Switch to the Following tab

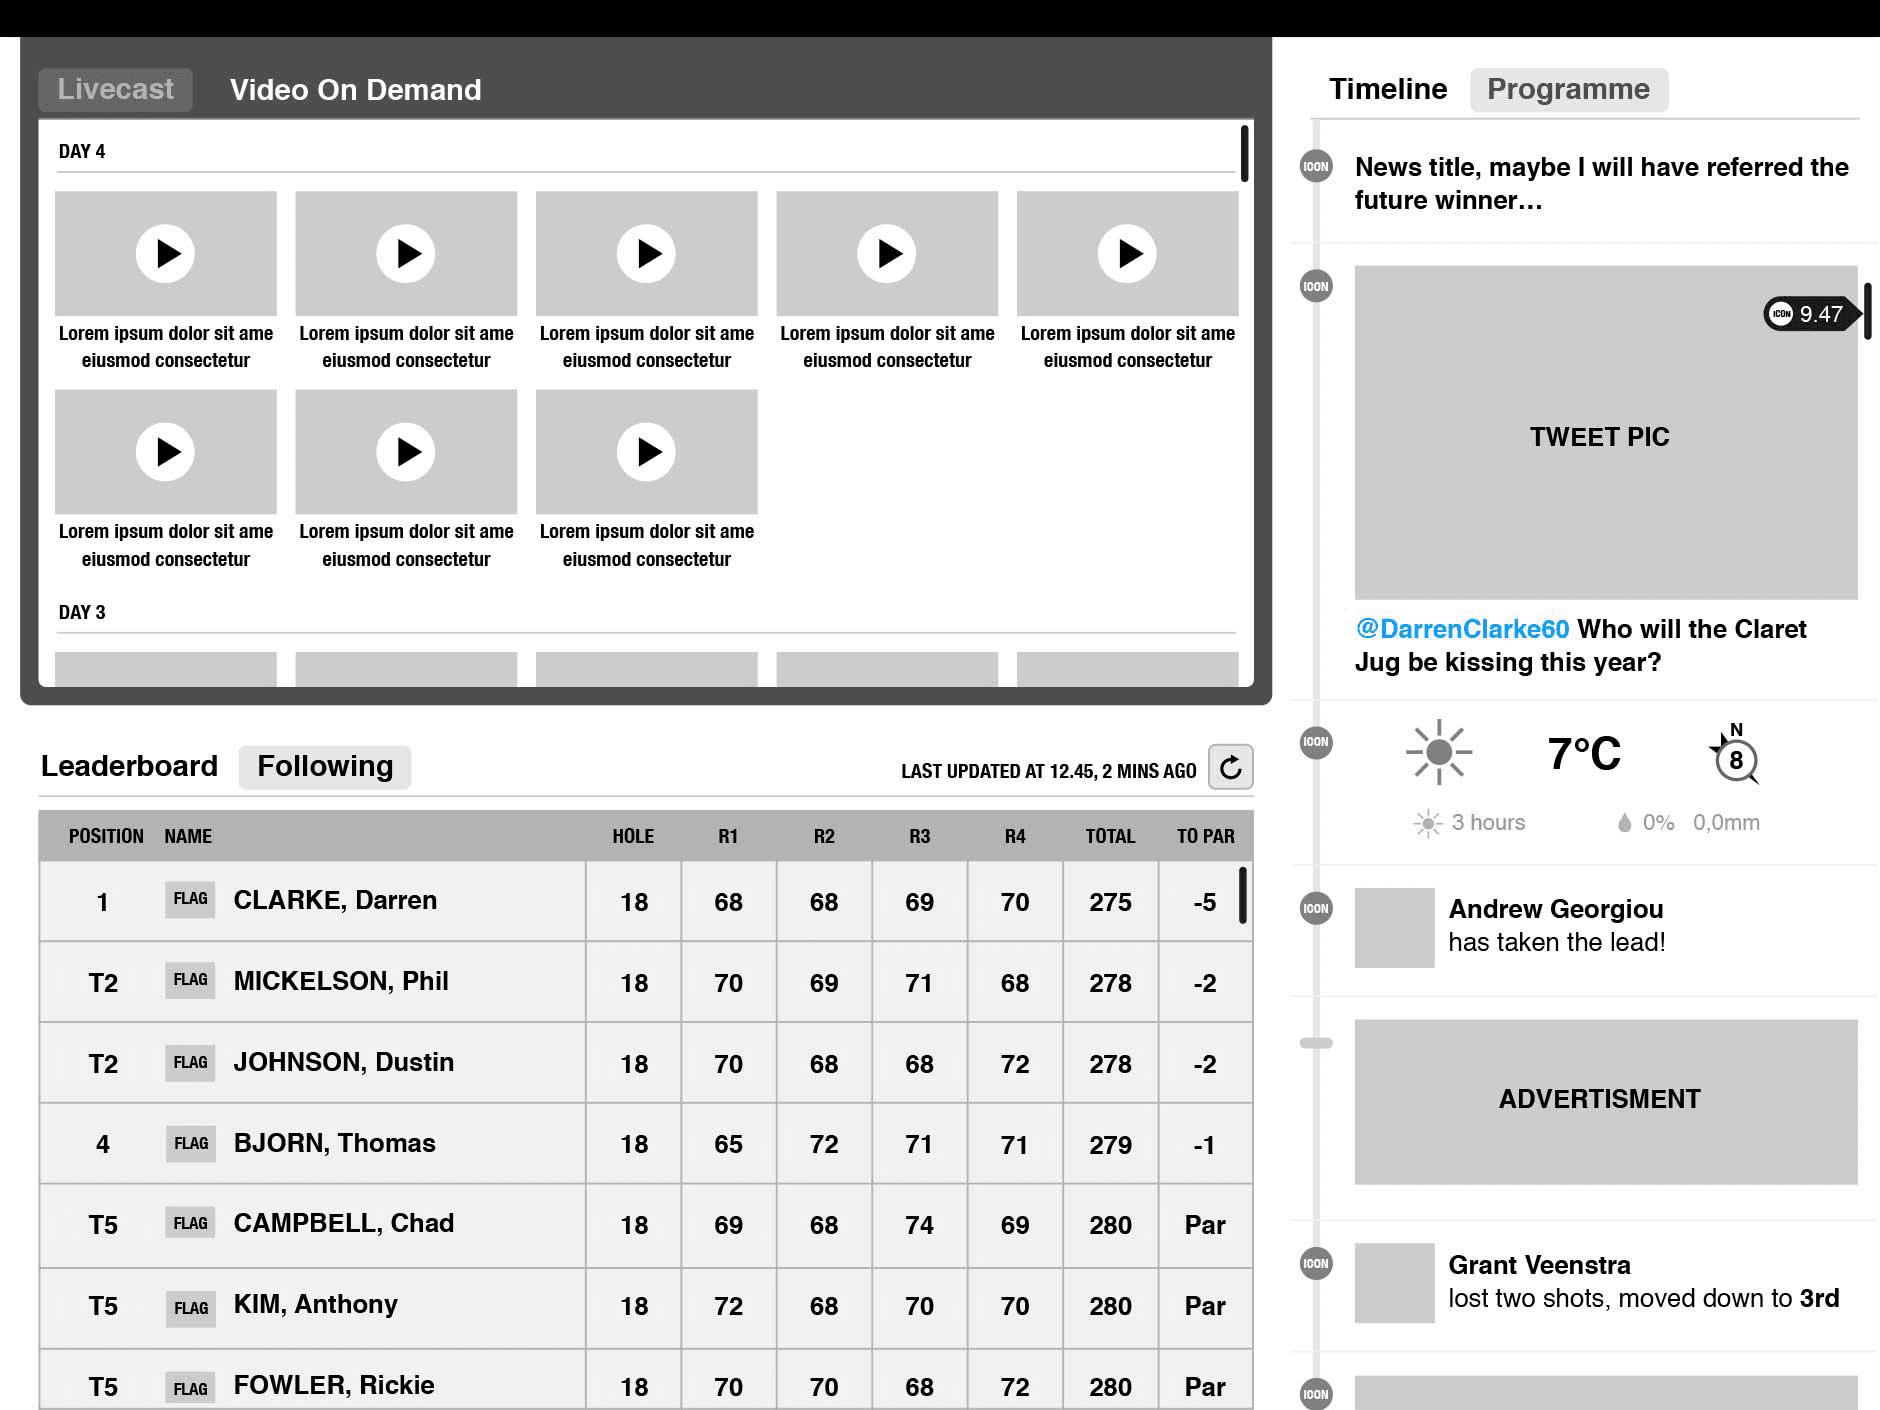click(325, 766)
